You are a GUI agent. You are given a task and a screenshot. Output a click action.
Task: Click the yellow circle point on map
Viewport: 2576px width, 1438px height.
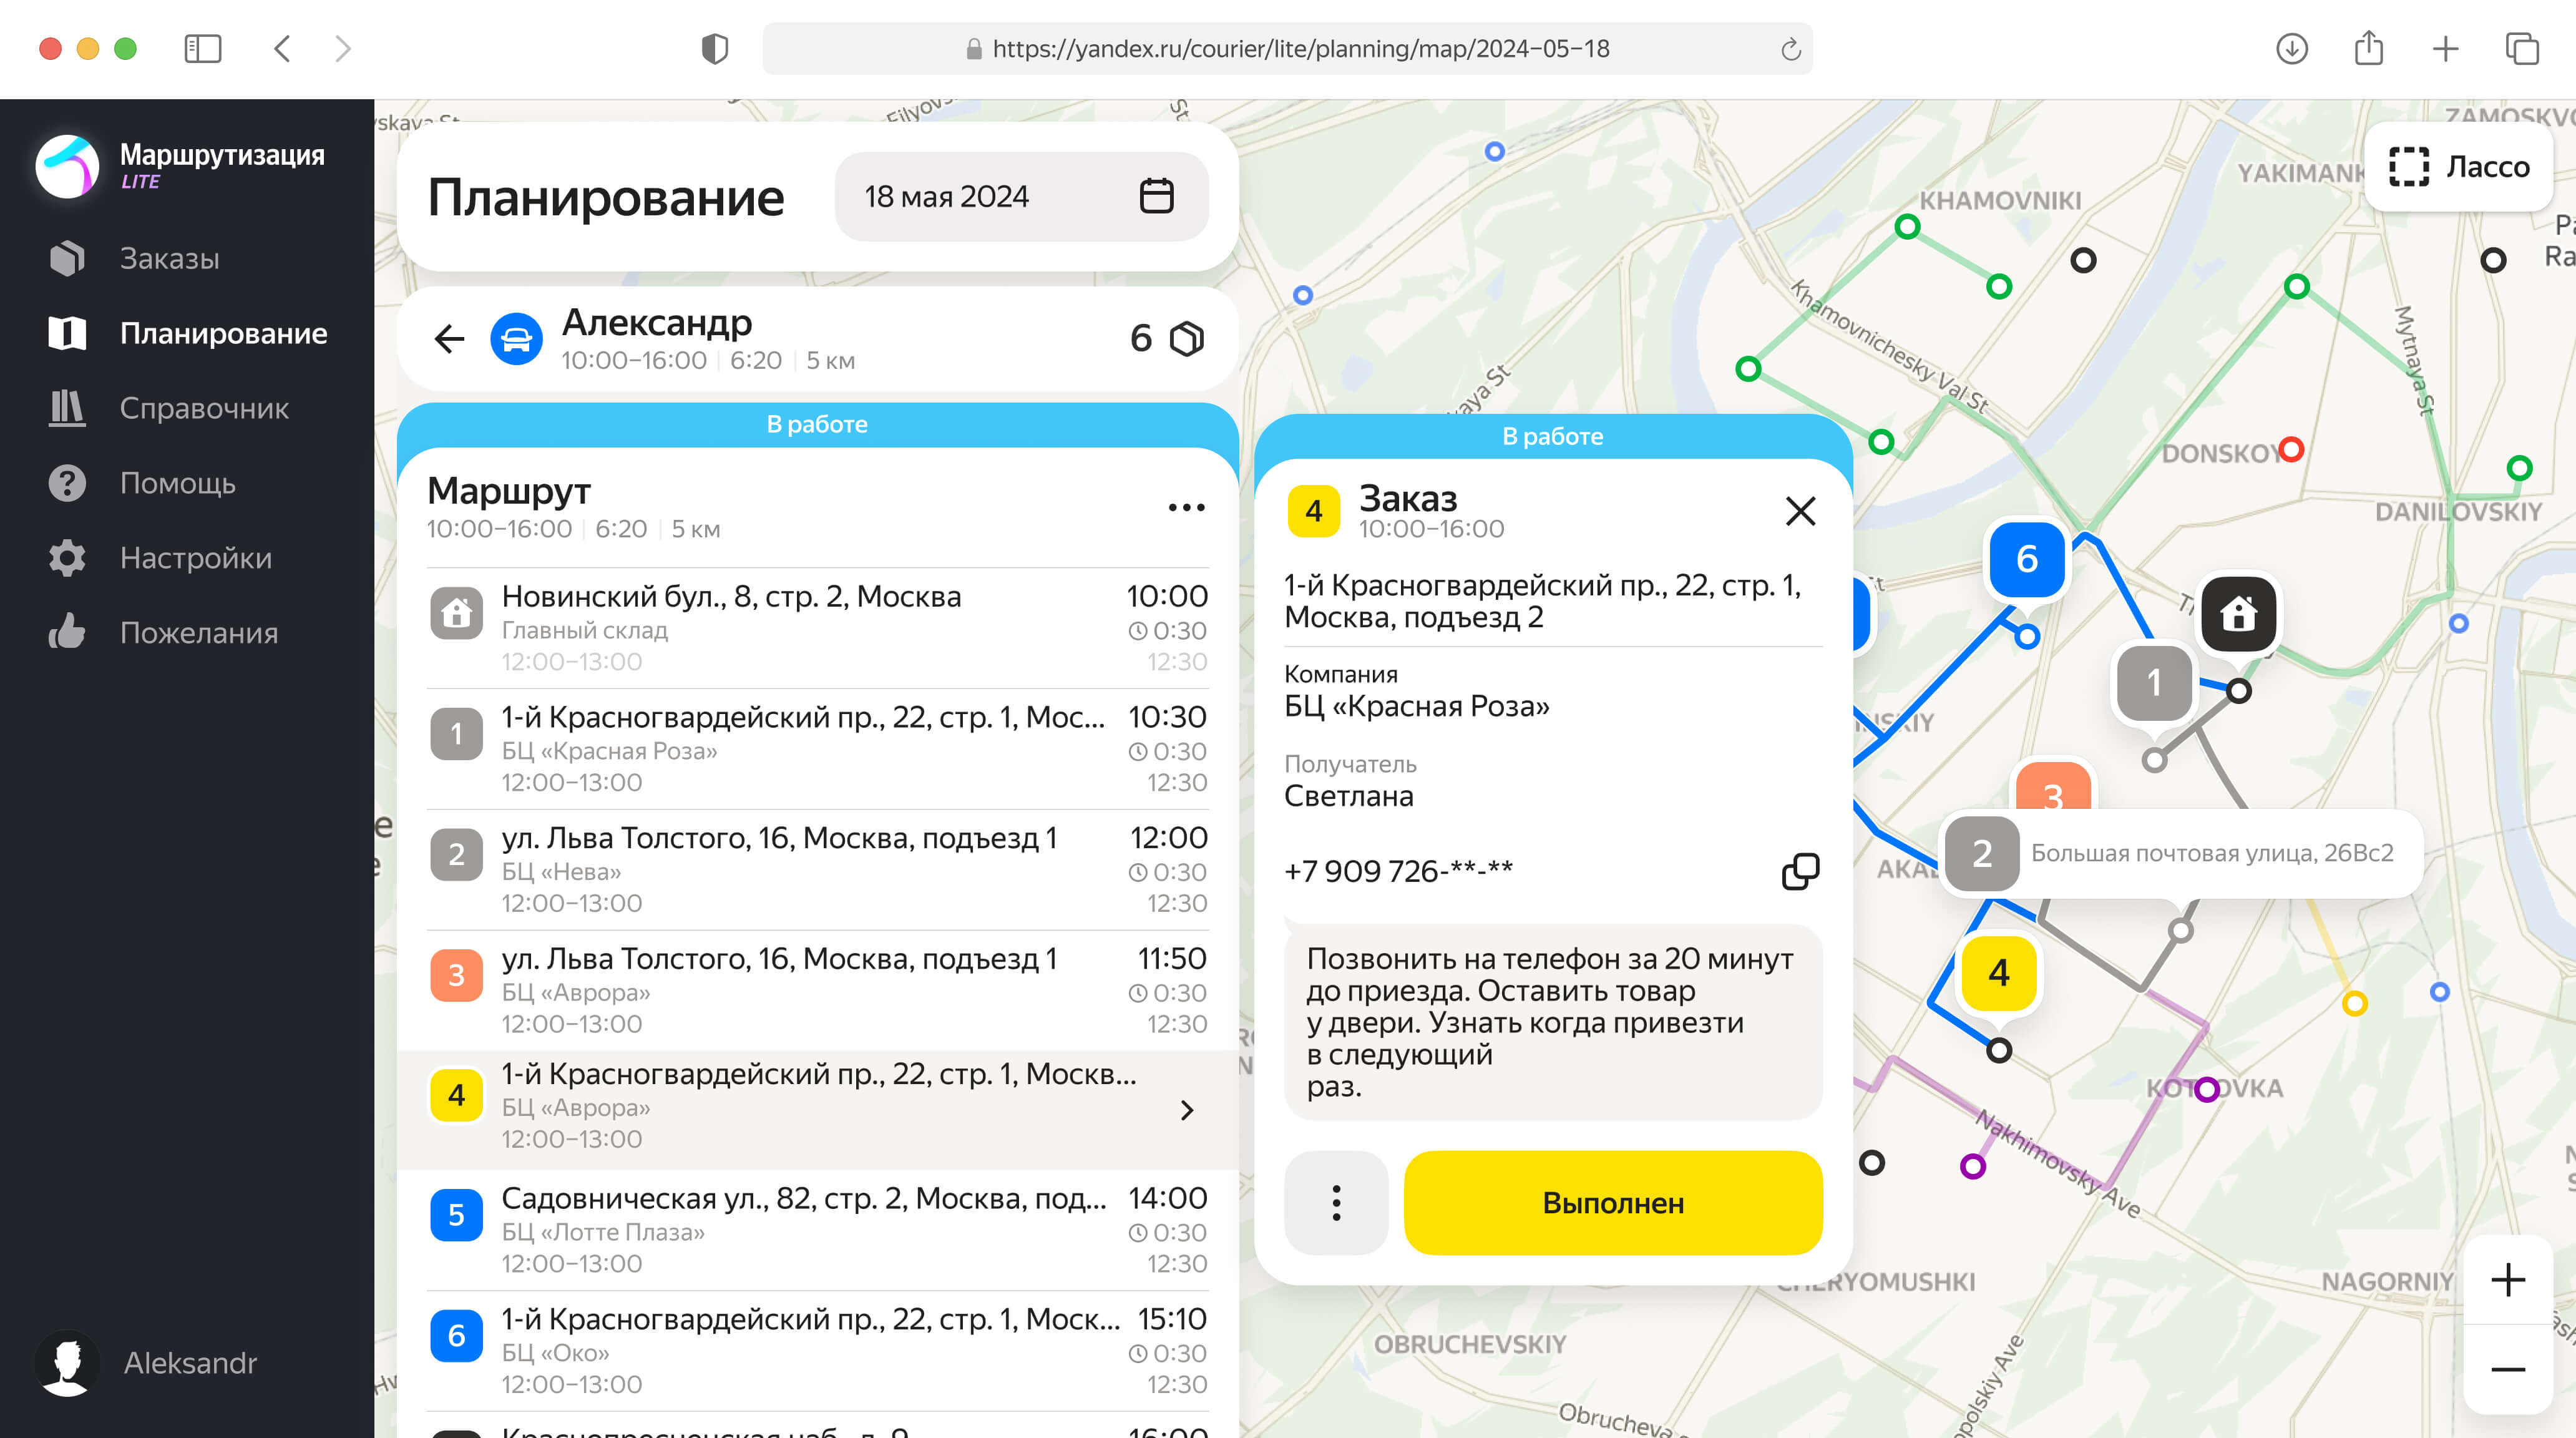point(2354,1003)
